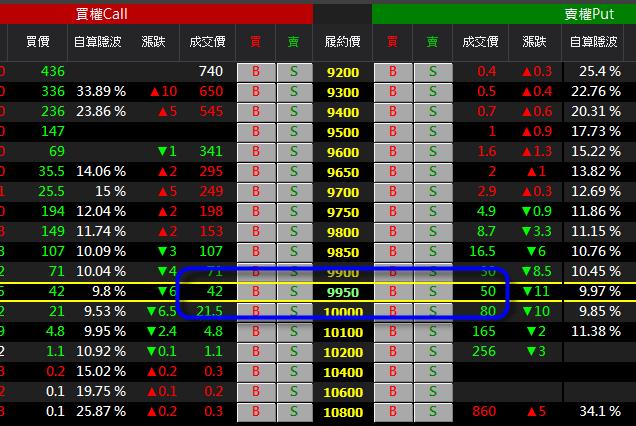
Task: Click the implied volatility value 33.89 %
Action: tap(101, 91)
